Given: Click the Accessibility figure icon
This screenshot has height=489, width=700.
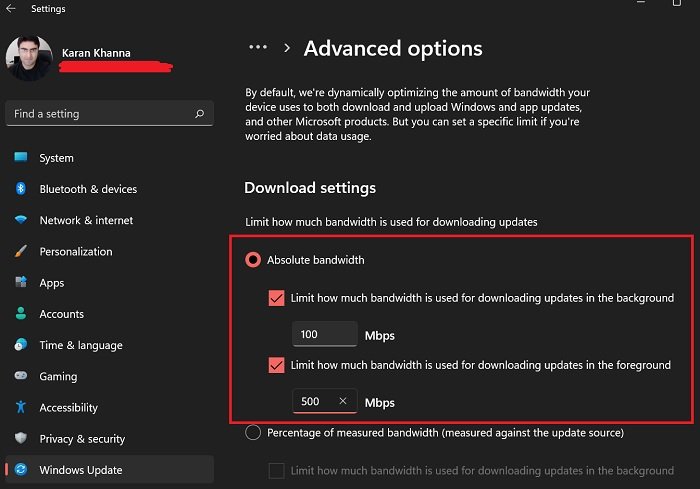Looking at the screenshot, I should tap(20, 407).
